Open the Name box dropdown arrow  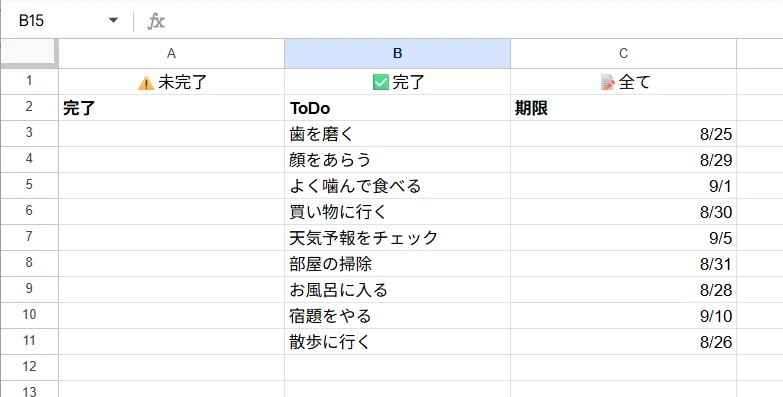click(113, 20)
